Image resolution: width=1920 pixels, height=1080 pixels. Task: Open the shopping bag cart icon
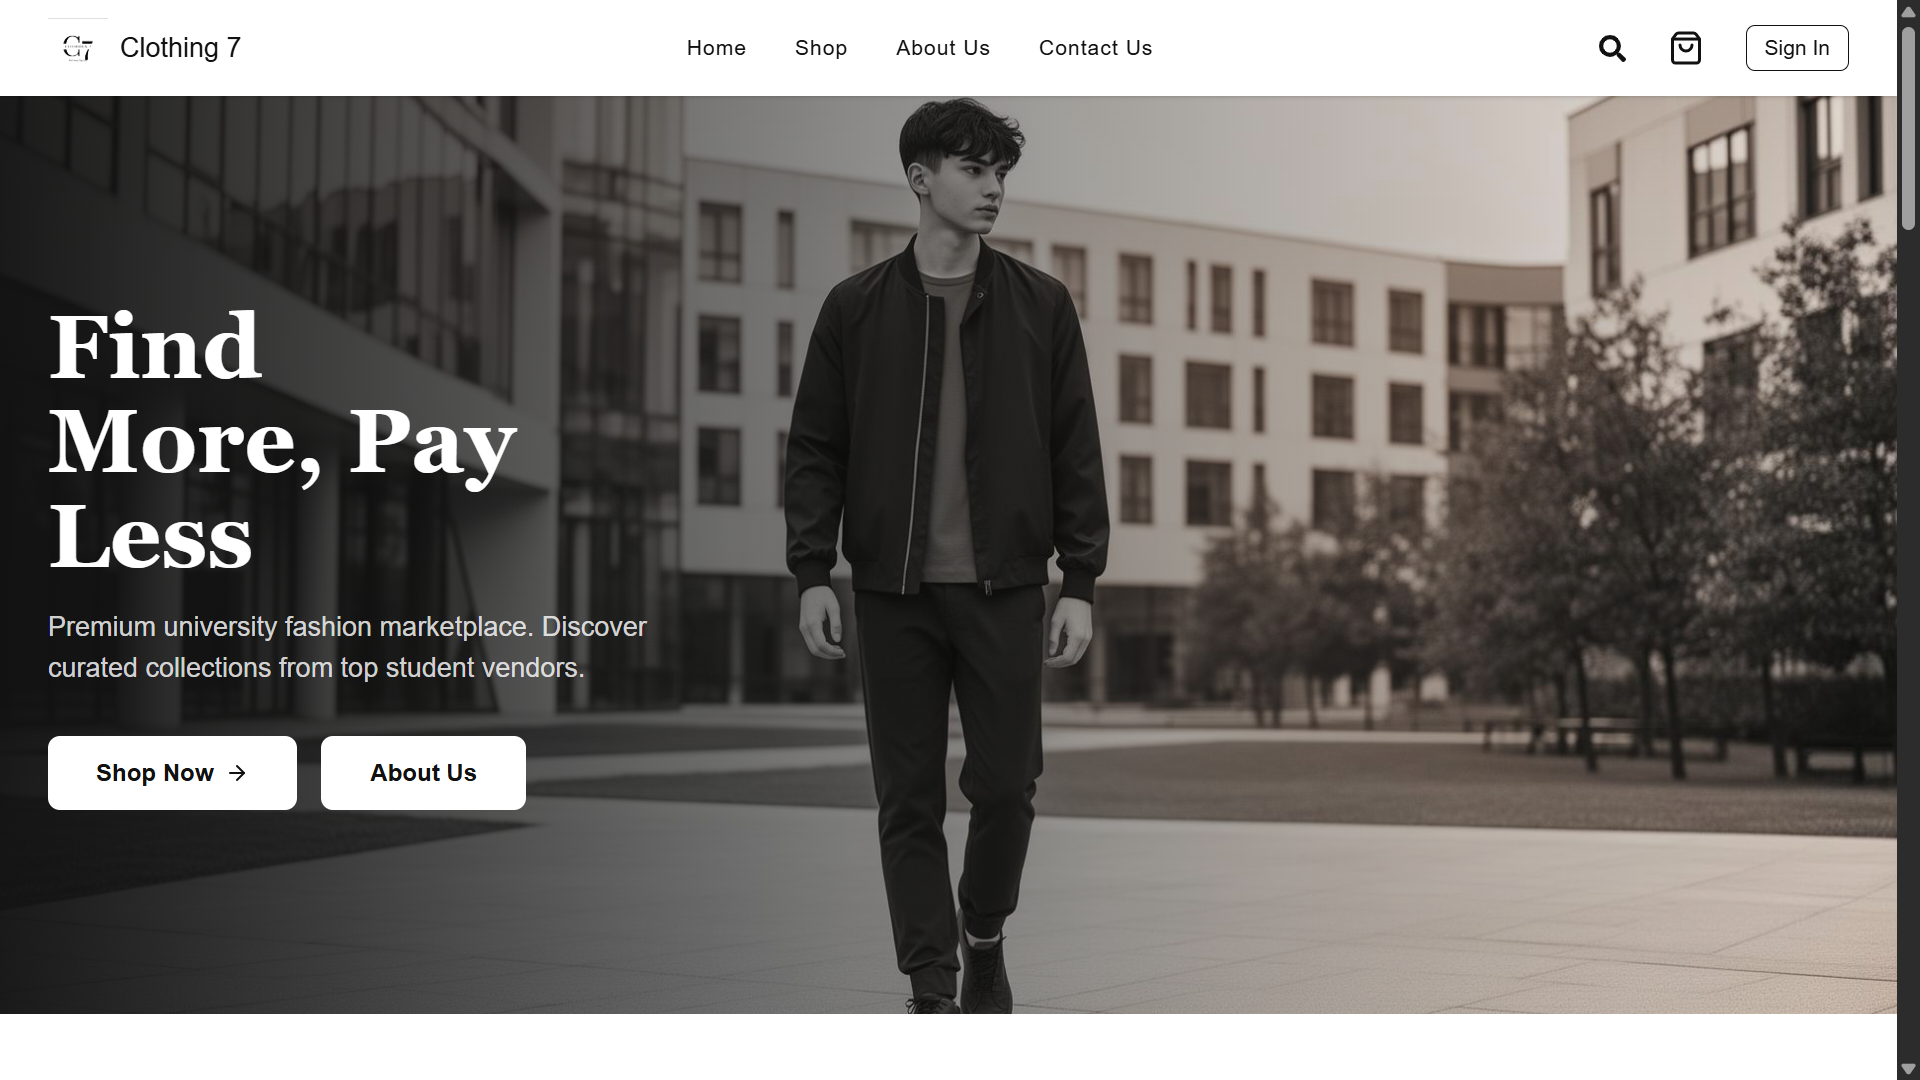click(1686, 48)
